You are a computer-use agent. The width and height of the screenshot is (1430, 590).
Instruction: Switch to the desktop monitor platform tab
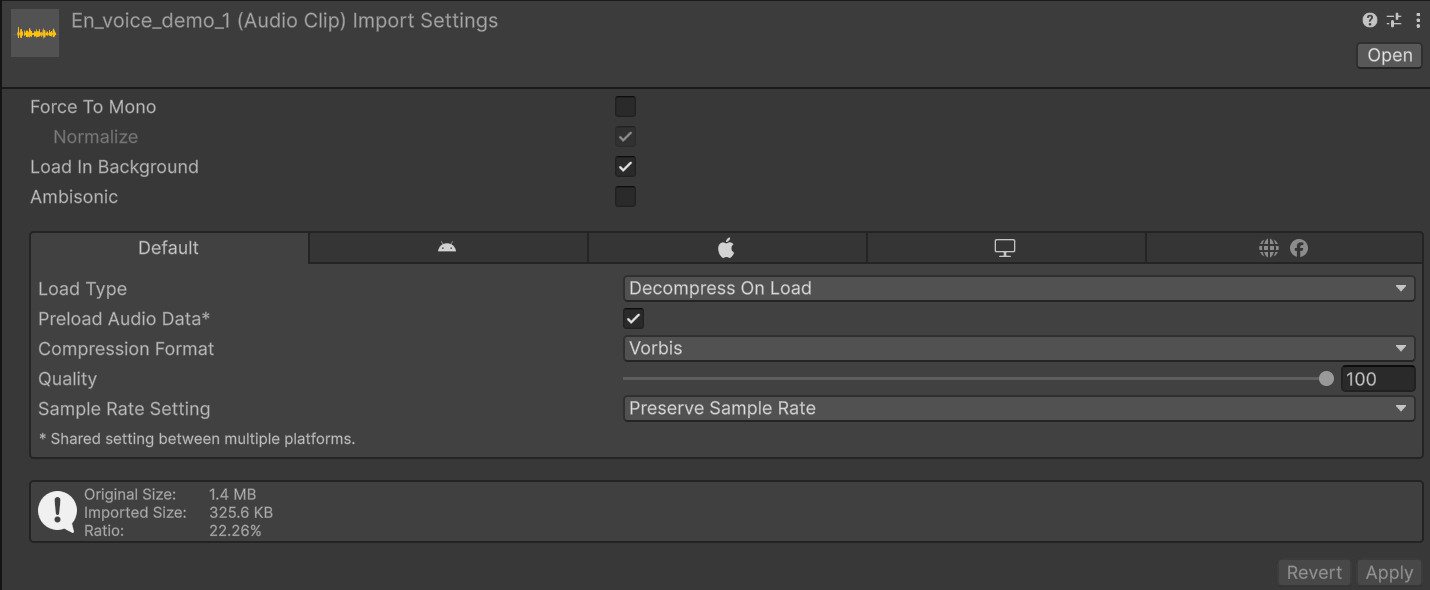pos(1005,248)
